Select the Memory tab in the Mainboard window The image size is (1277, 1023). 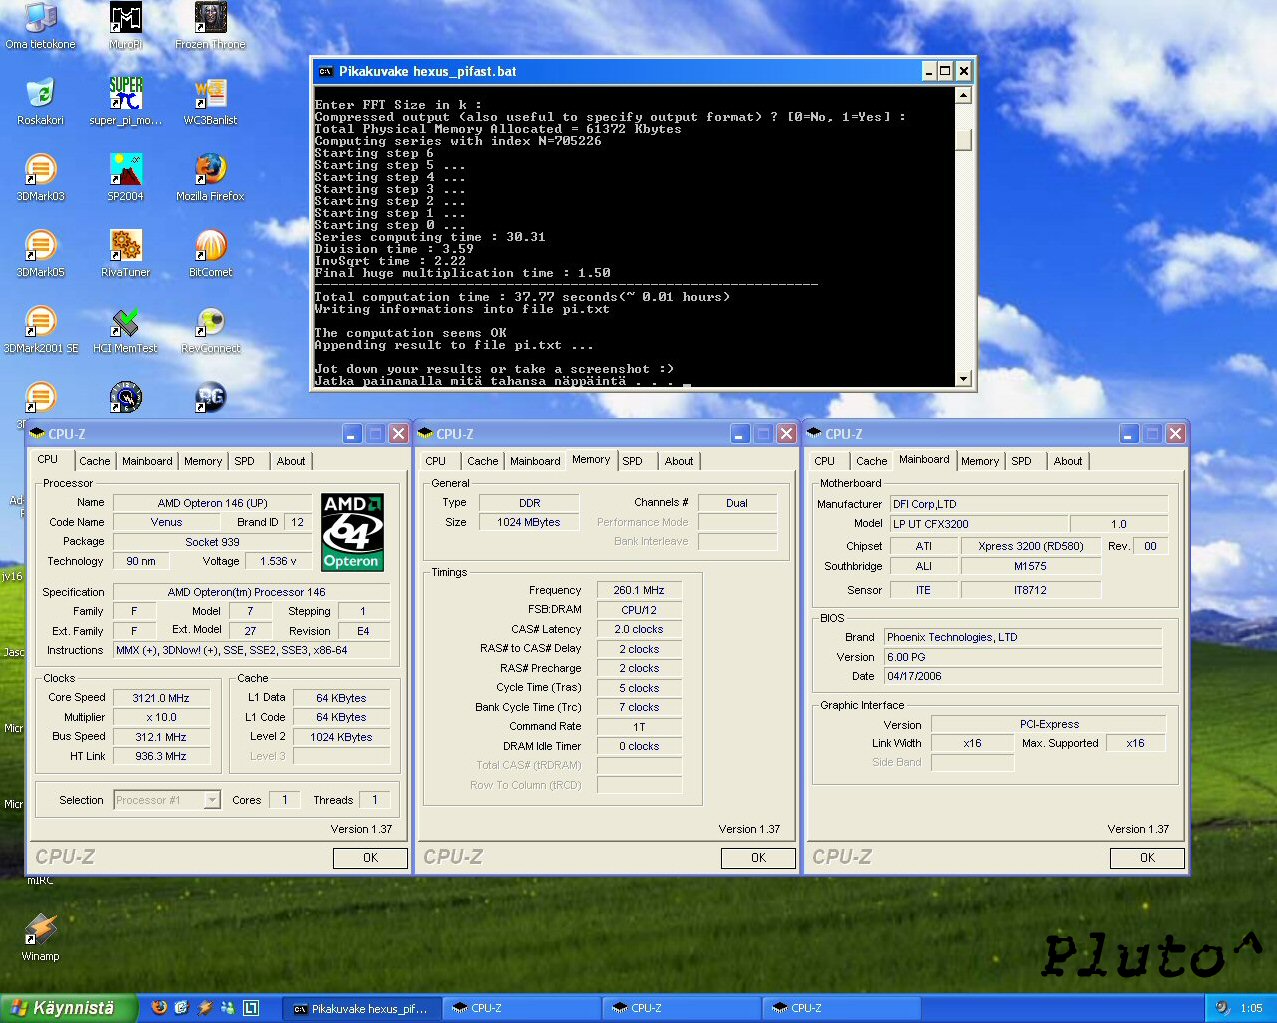tap(980, 461)
